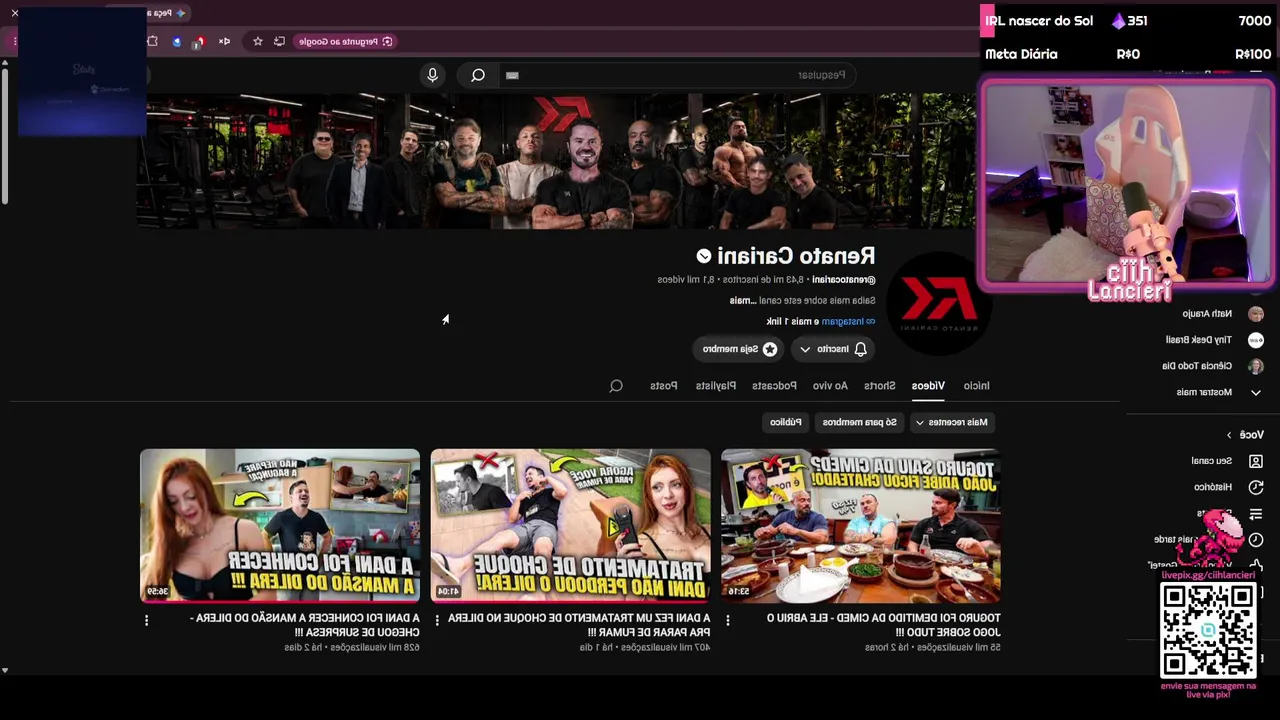1280x720 pixels.
Task: Click the muted-tab speaker icon in the toolbar
Action: point(225,41)
